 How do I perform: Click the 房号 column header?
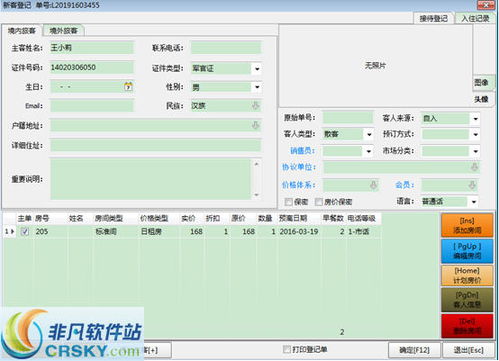[x=42, y=218]
